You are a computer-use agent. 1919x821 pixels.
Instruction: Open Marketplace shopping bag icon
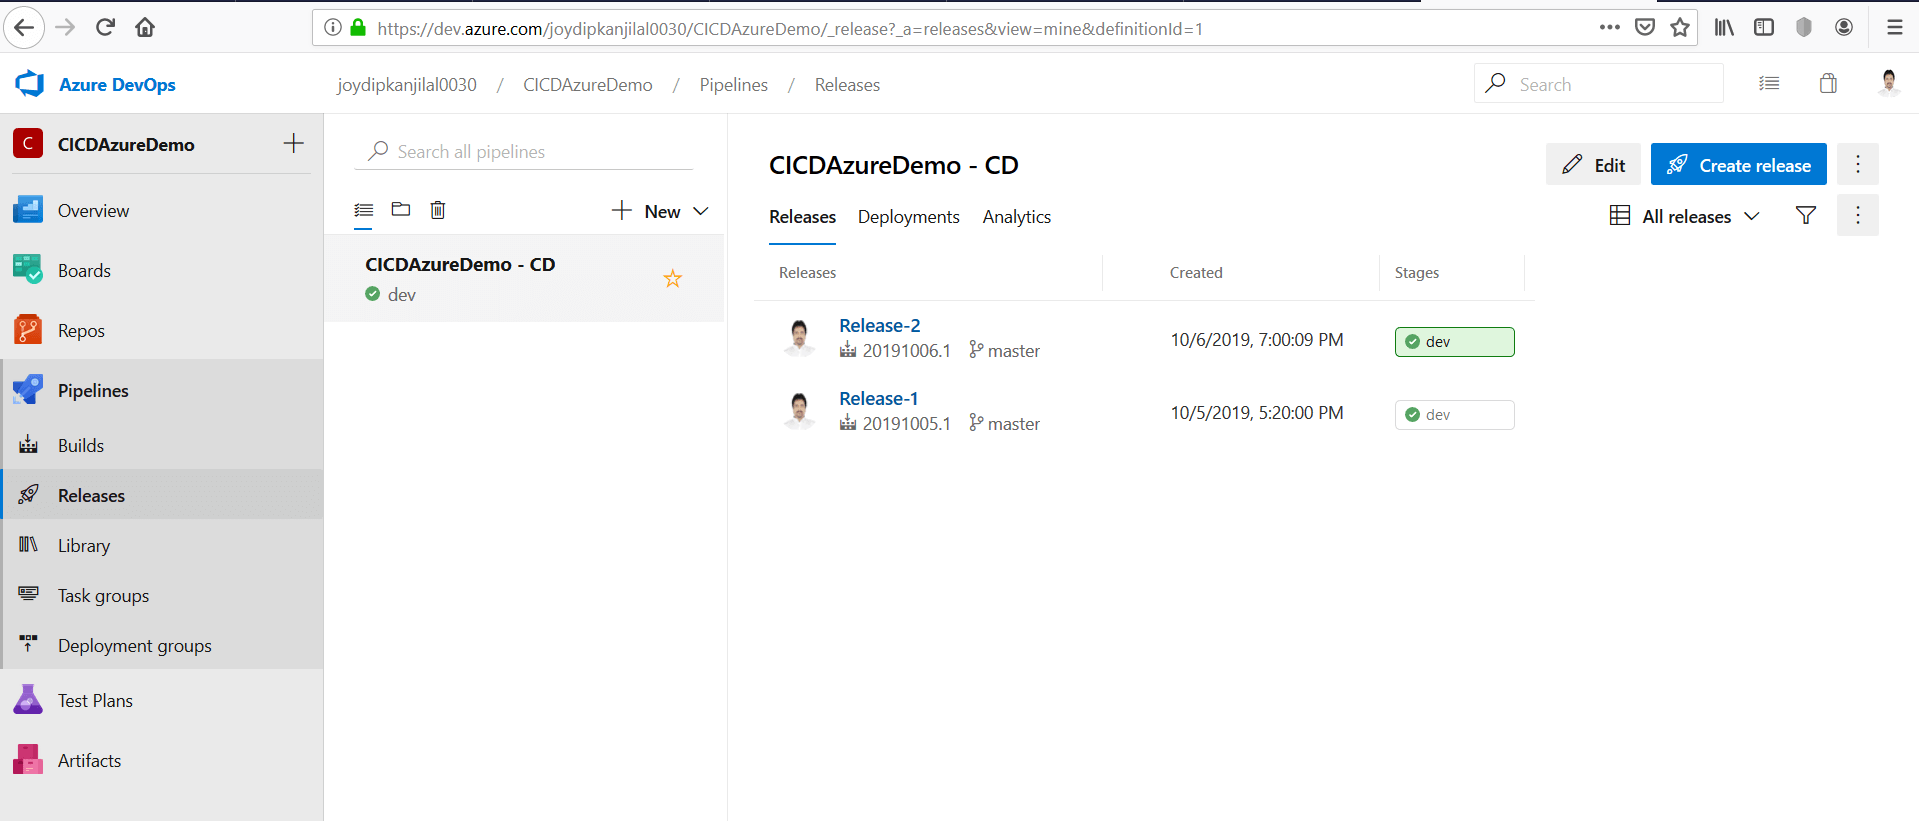(x=1828, y=83)
